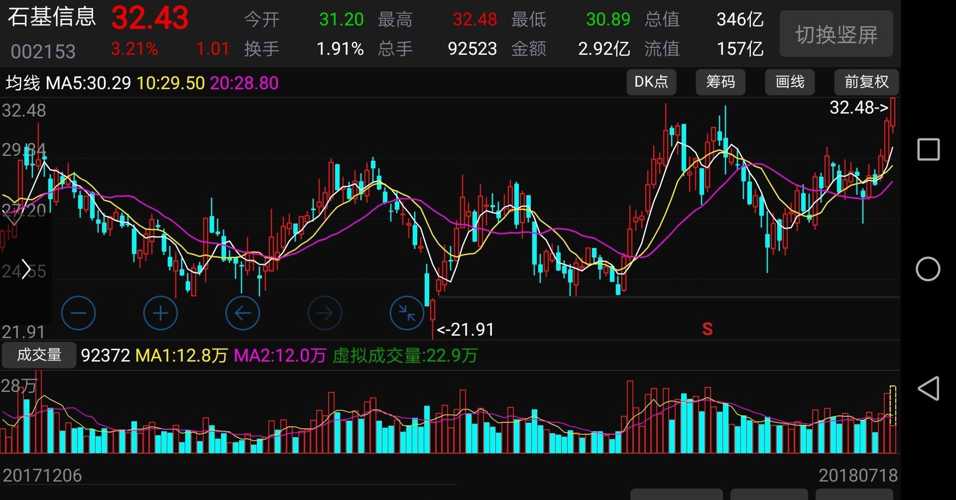Tap 今开 opening price 31.20
This screenshot has height=500, width=956.
(341, 20)
